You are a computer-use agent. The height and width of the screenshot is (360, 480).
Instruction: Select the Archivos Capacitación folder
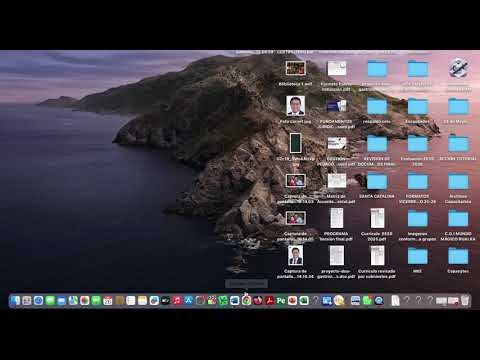(x=458, y=182)
